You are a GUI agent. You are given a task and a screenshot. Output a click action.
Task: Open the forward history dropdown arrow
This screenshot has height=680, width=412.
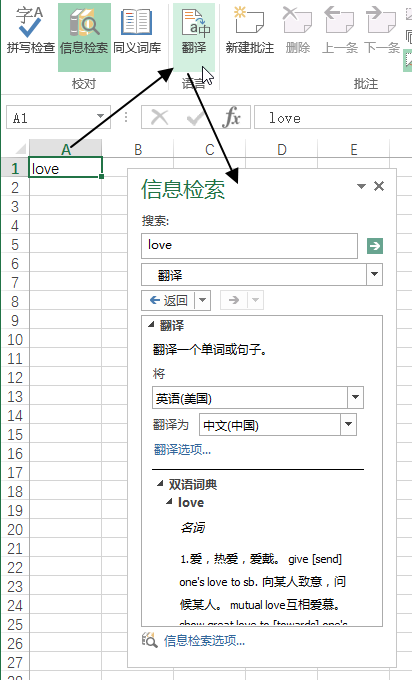pyautogui.click(x=255, y=300)
